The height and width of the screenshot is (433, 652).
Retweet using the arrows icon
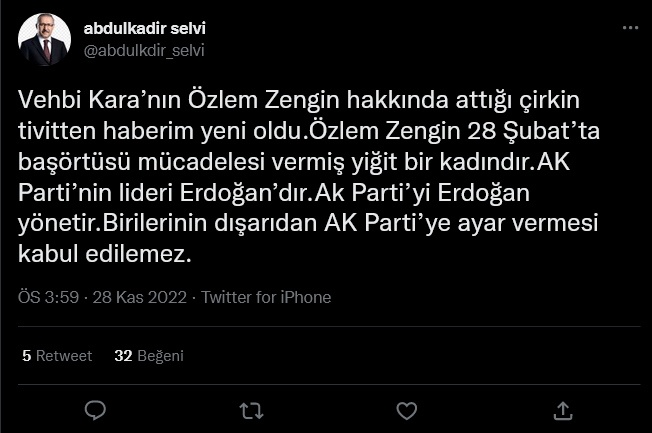click(x=251, y=410)
